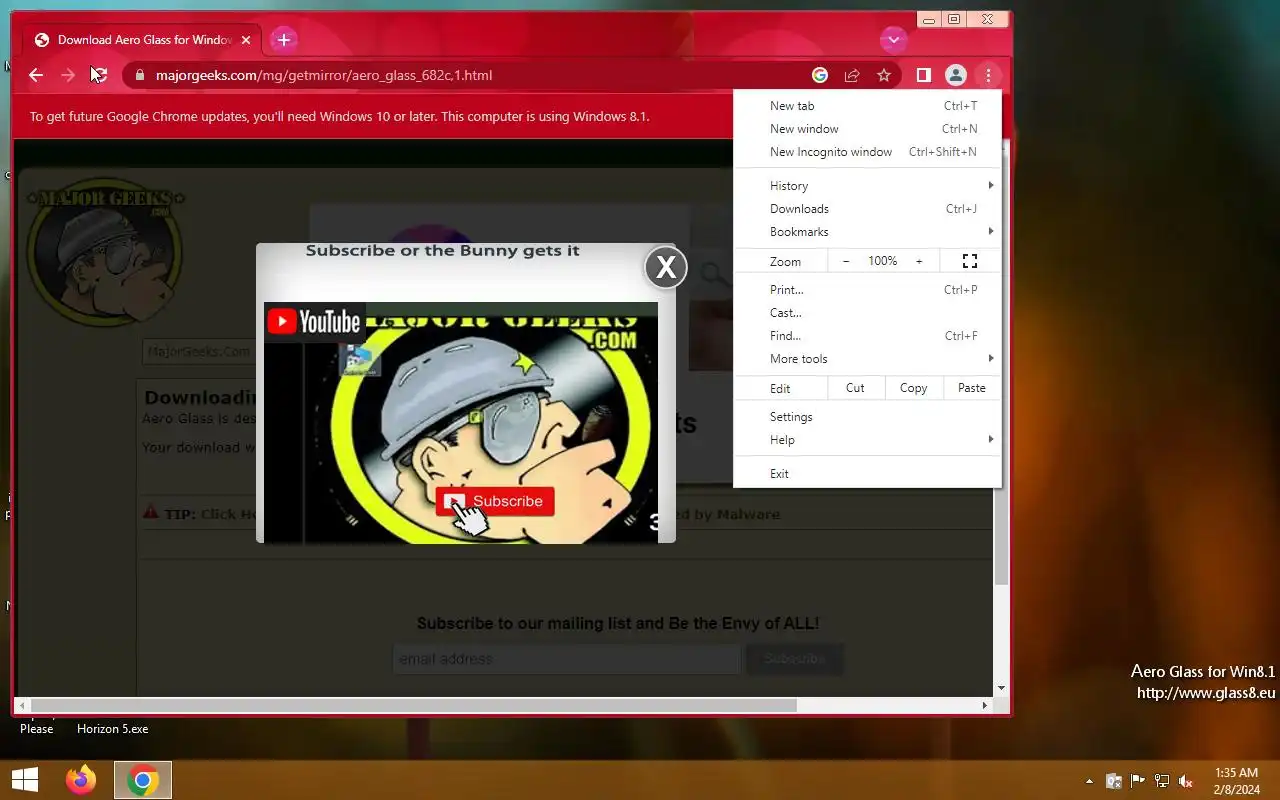Open Settings from the Chrome menu
Image resolution: width=1280 pixels, height=800 pixels.
[867, 417]
